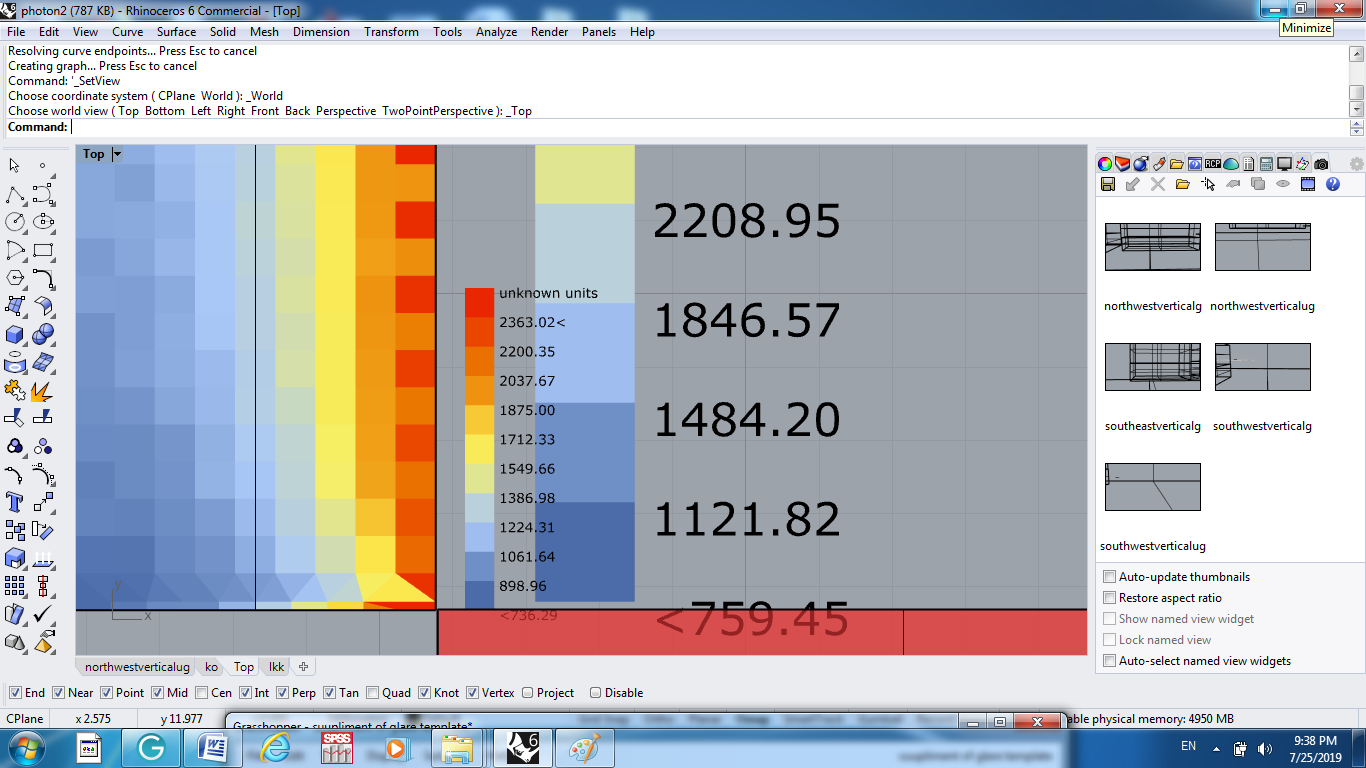Select the Box solid tool

coord(15,334)
